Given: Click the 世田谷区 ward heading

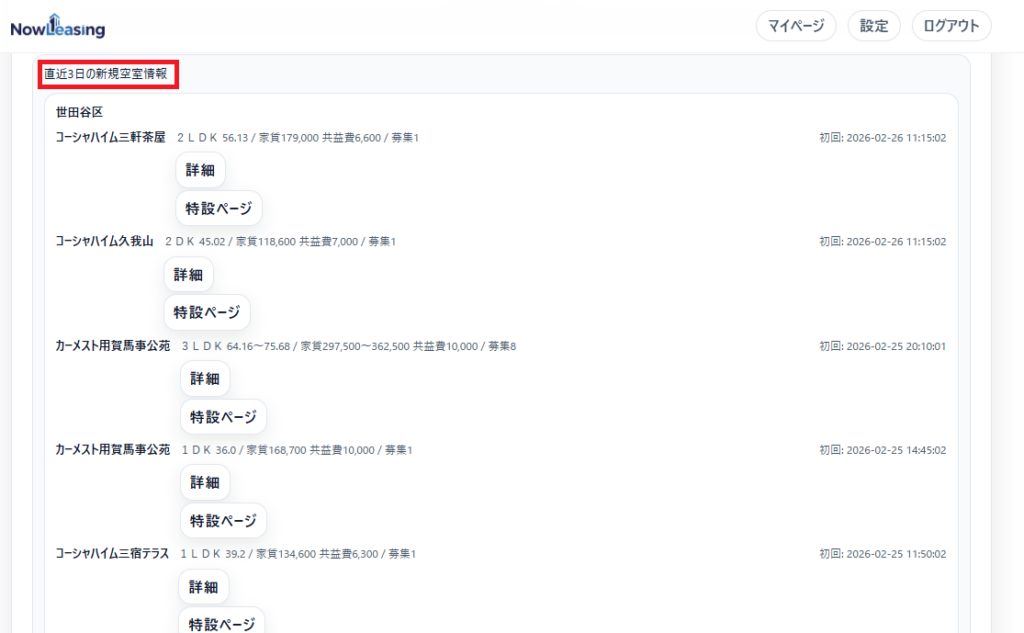Looking at the screenshot, I should [79, 112].
